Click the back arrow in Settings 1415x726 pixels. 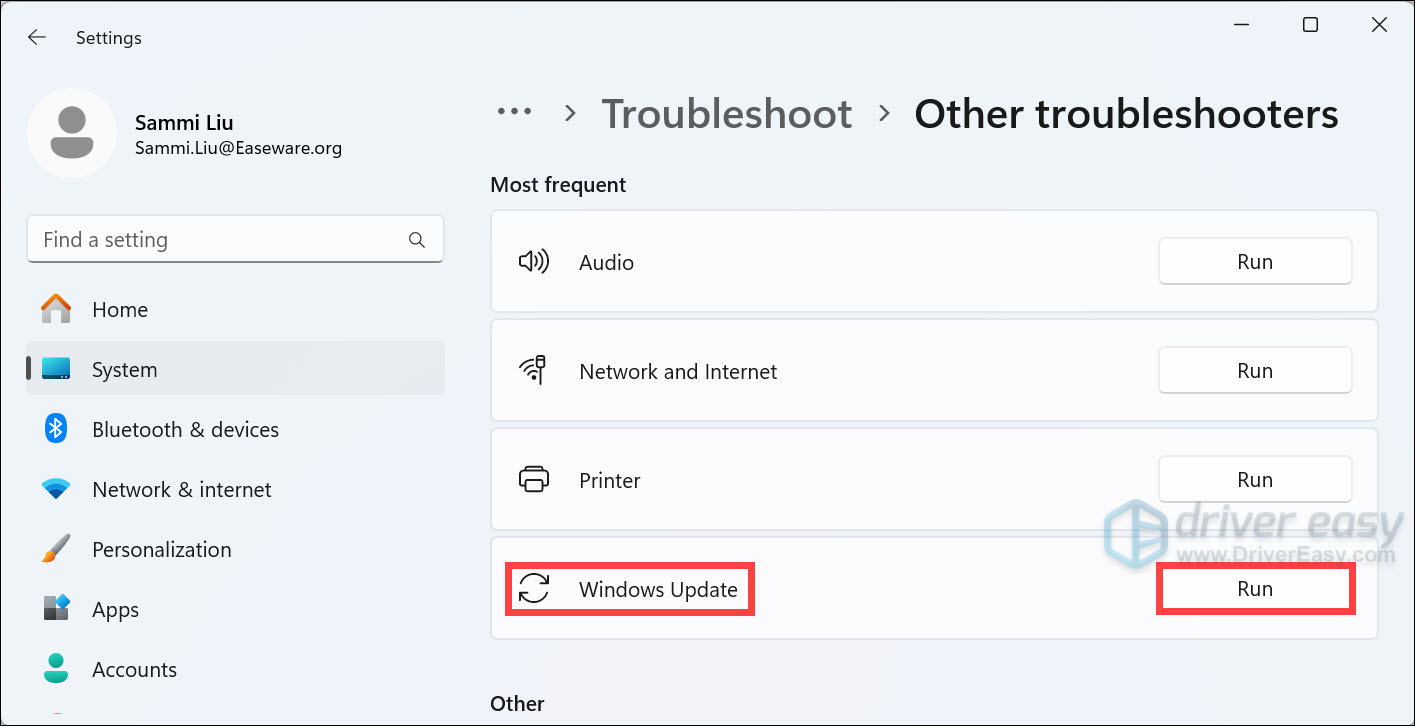pyautogui.click(x=37, y=38)
